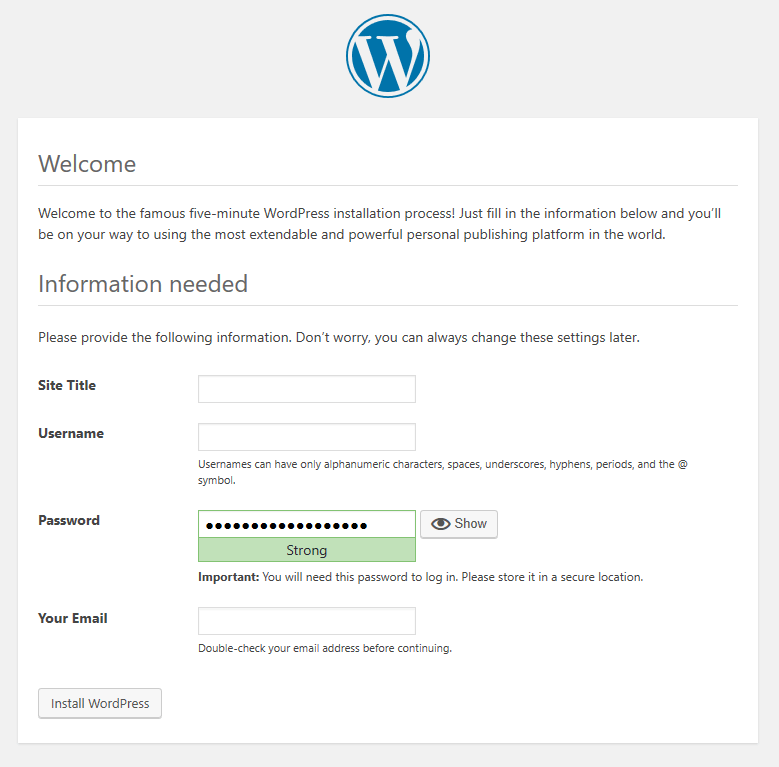Click the green Strong strength indicator
The width and height of the screenshot is (779, 767).
(x=307, y=550)
